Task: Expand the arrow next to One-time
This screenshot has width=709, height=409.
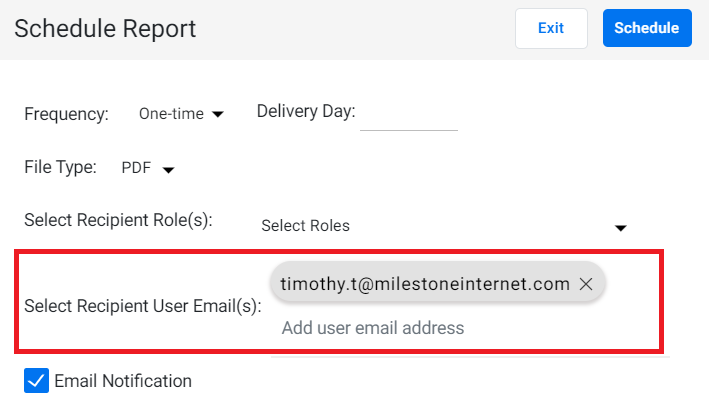Action: tap(217, 114)
